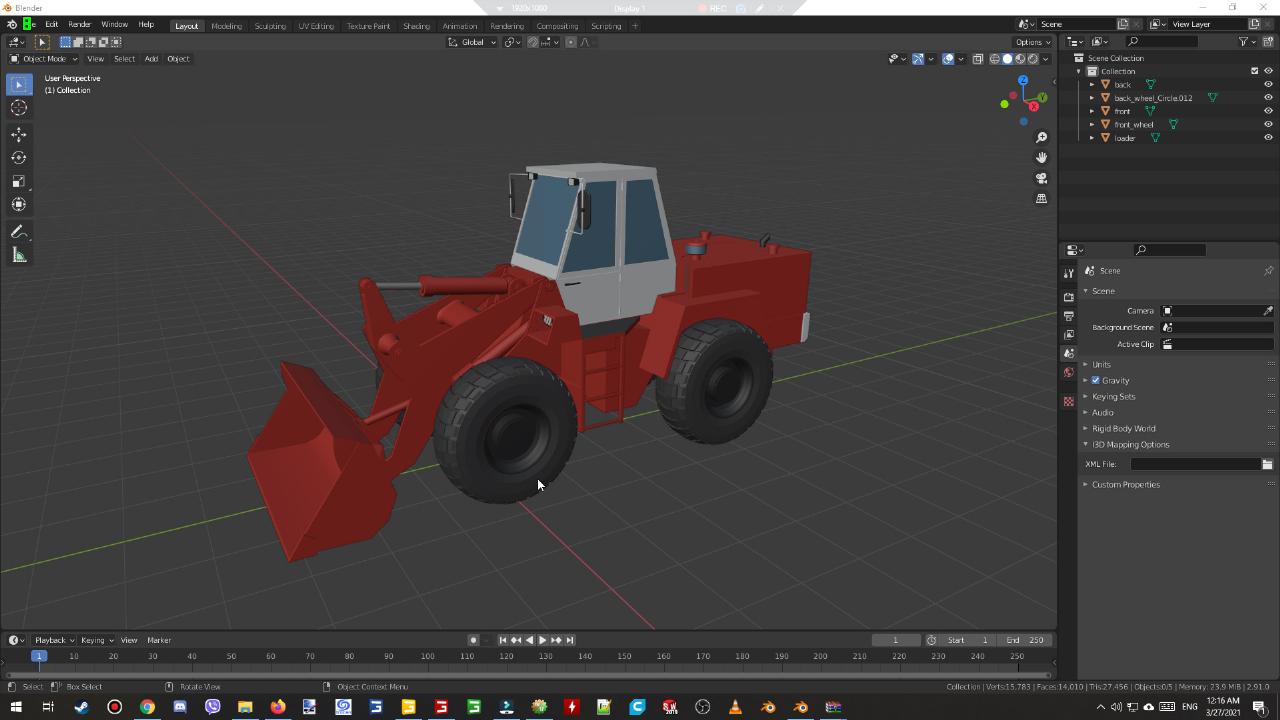The width and height of the screenshot is (1280, 720).
Task: Switch perspective/orthographic with the grid icon
Action: pos(1041,198)
